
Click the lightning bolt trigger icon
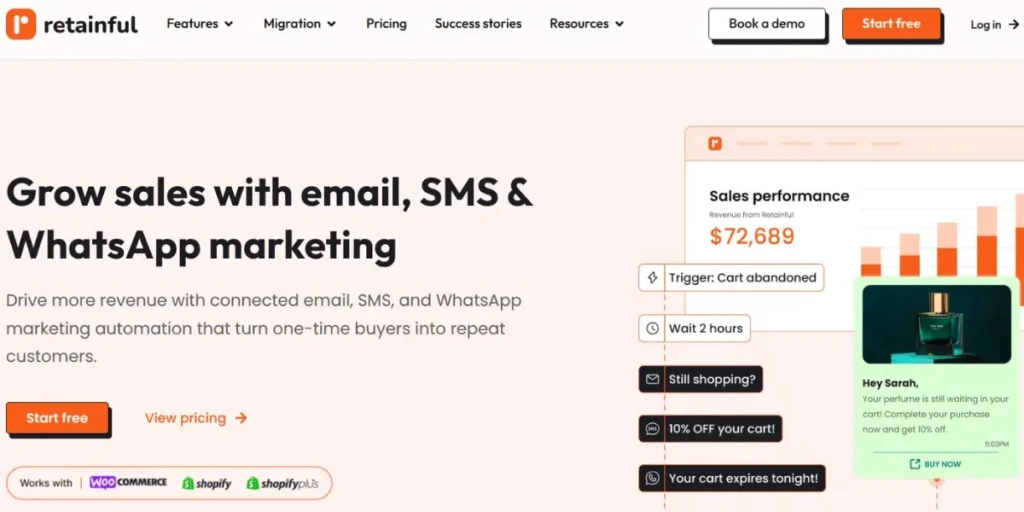652,278
